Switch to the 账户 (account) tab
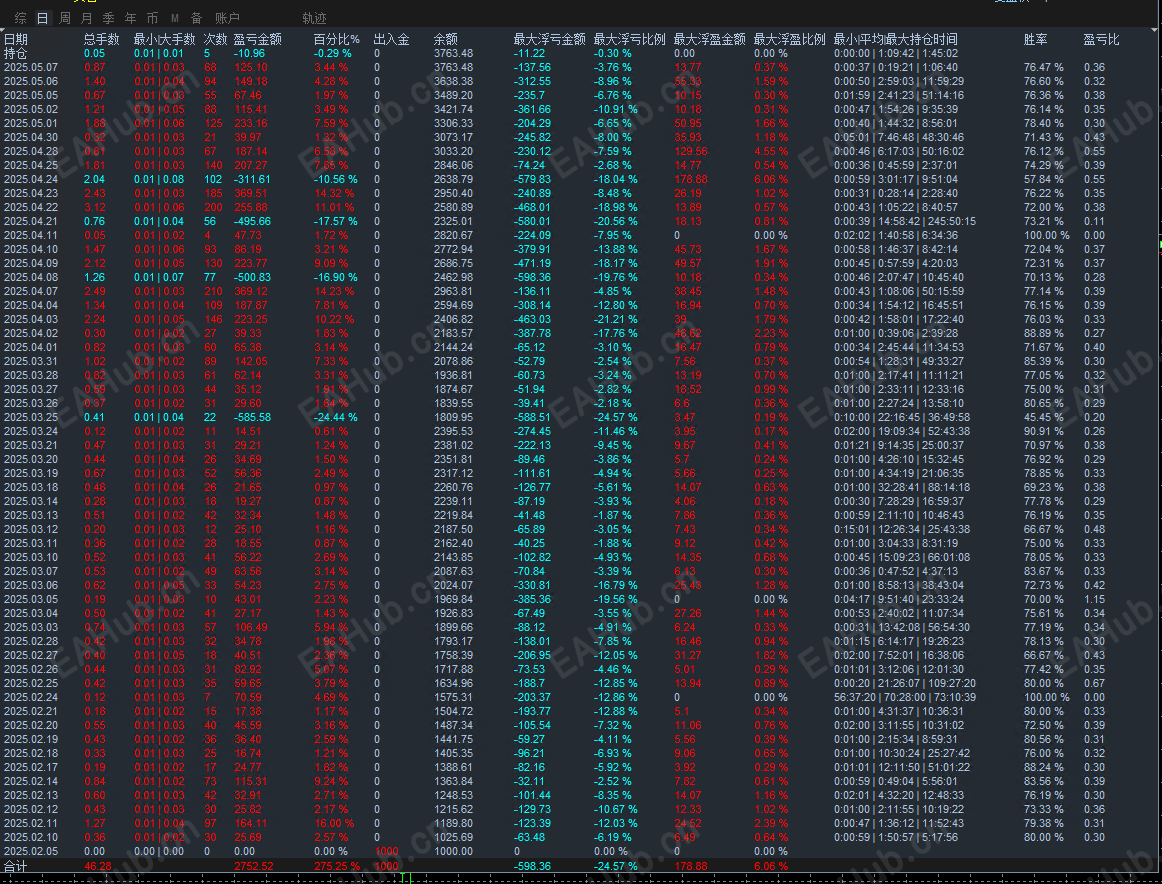1162x884 pixels. 227,18
